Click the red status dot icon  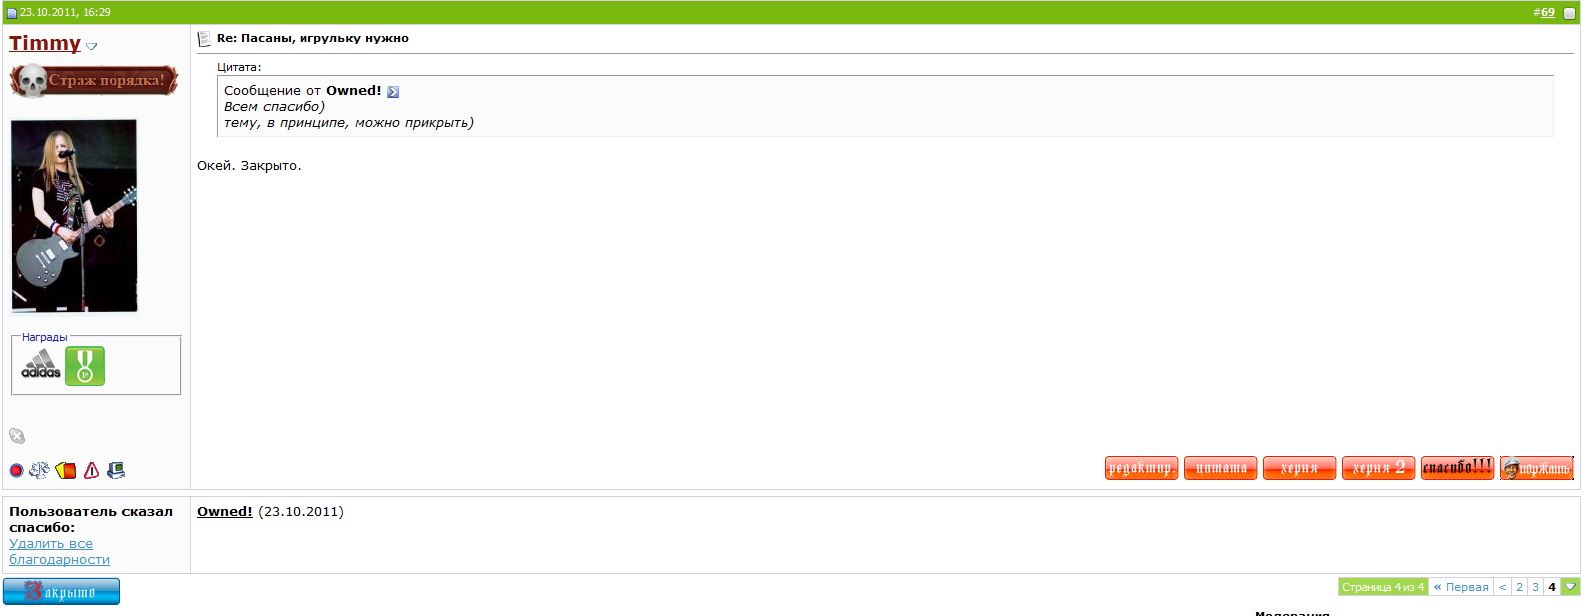[16, 470]
